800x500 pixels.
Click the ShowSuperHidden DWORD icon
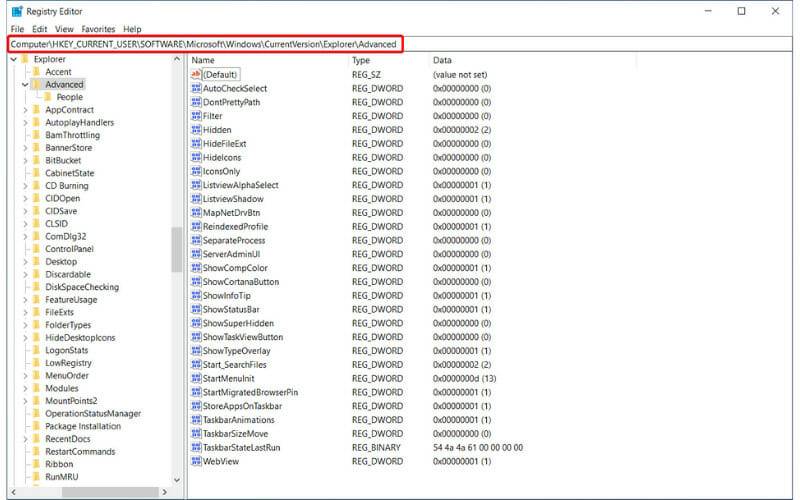(x=196, y=323)
